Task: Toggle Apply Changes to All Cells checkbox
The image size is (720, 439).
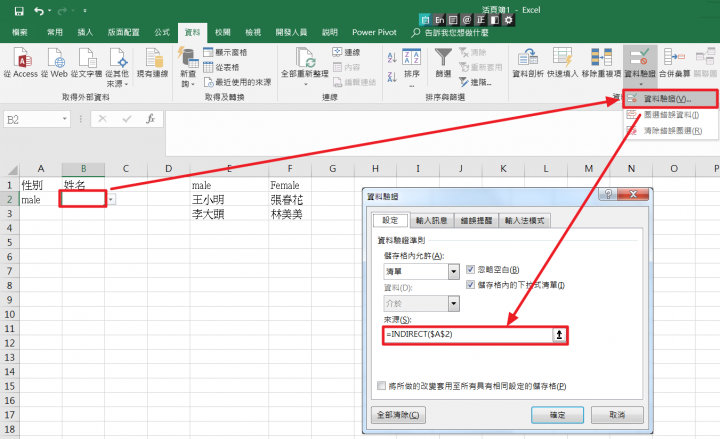Action: [x=381, y=386]
